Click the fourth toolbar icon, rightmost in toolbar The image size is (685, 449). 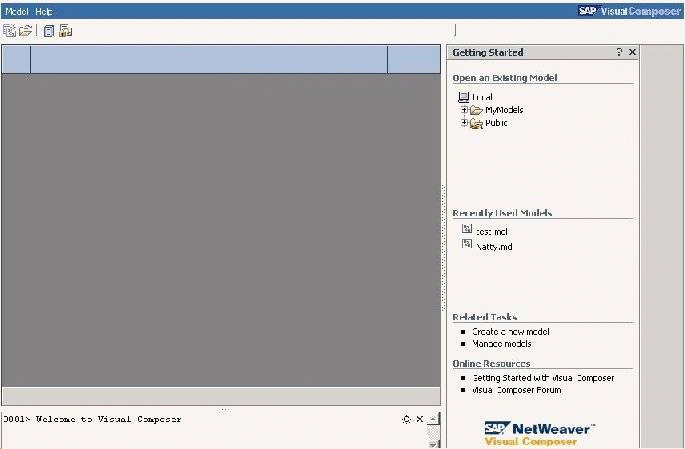(x=65, y=31)
